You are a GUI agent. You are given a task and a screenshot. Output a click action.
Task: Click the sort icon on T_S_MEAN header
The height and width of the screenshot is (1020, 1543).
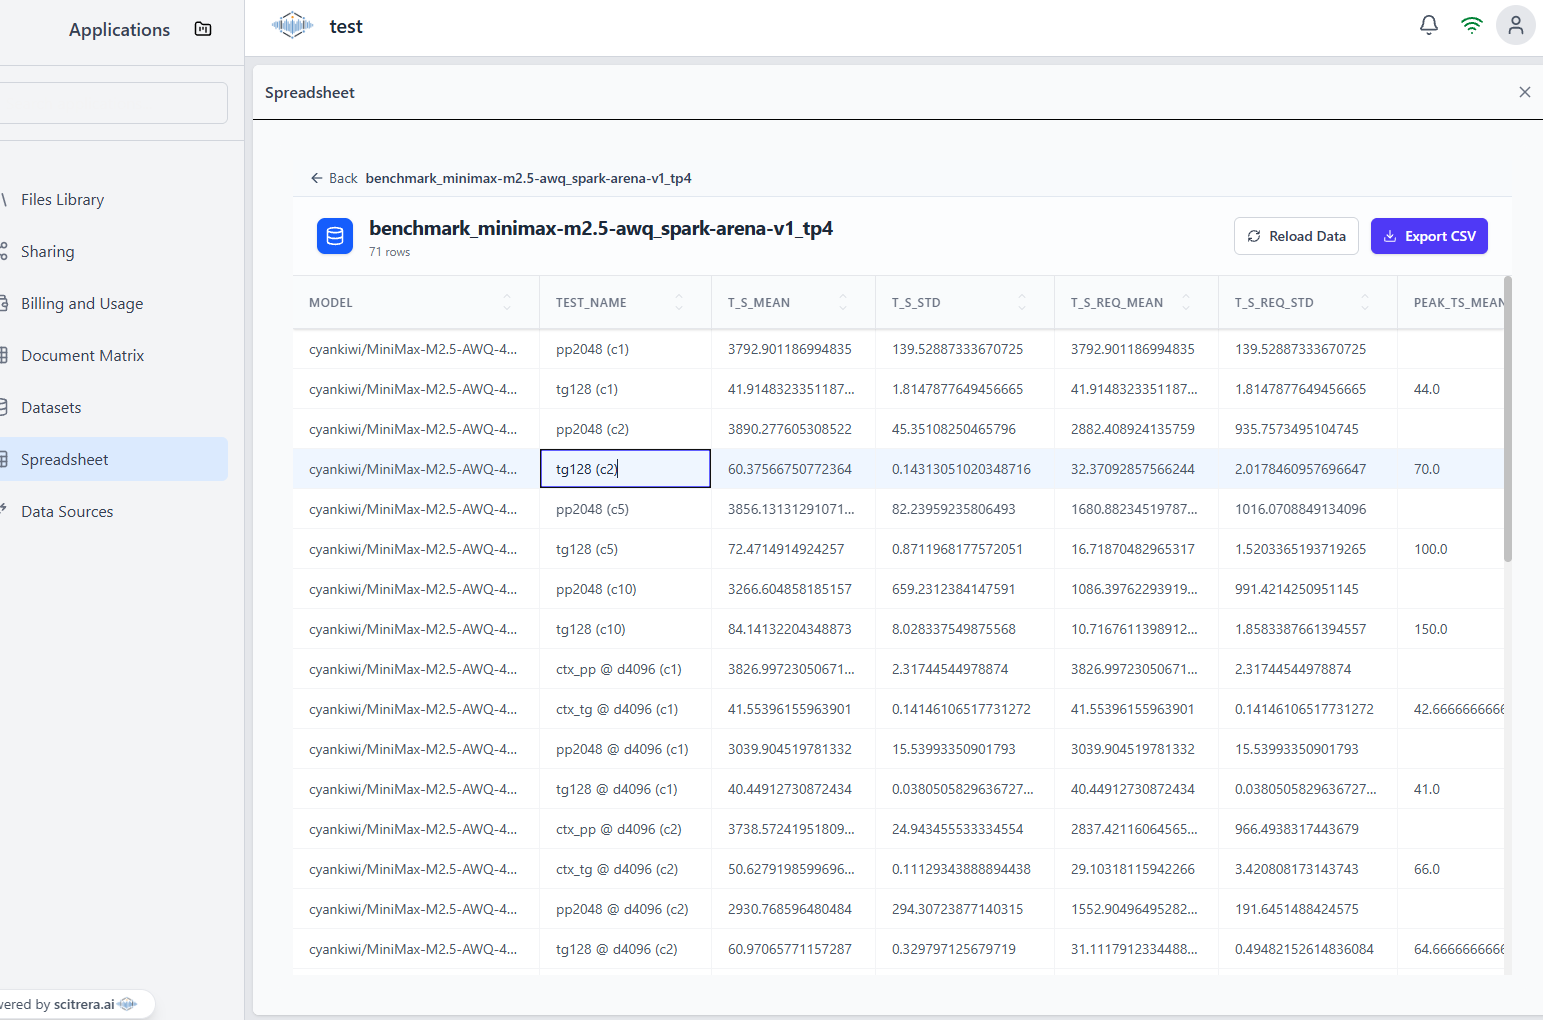tap(843, 302)
